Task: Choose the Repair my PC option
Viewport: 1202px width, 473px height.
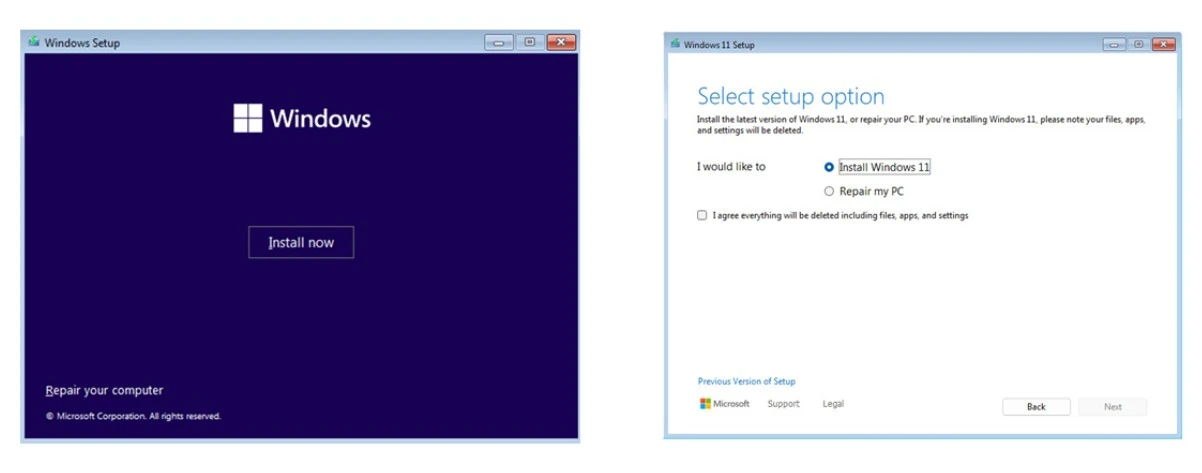Action: pos(829,191)
